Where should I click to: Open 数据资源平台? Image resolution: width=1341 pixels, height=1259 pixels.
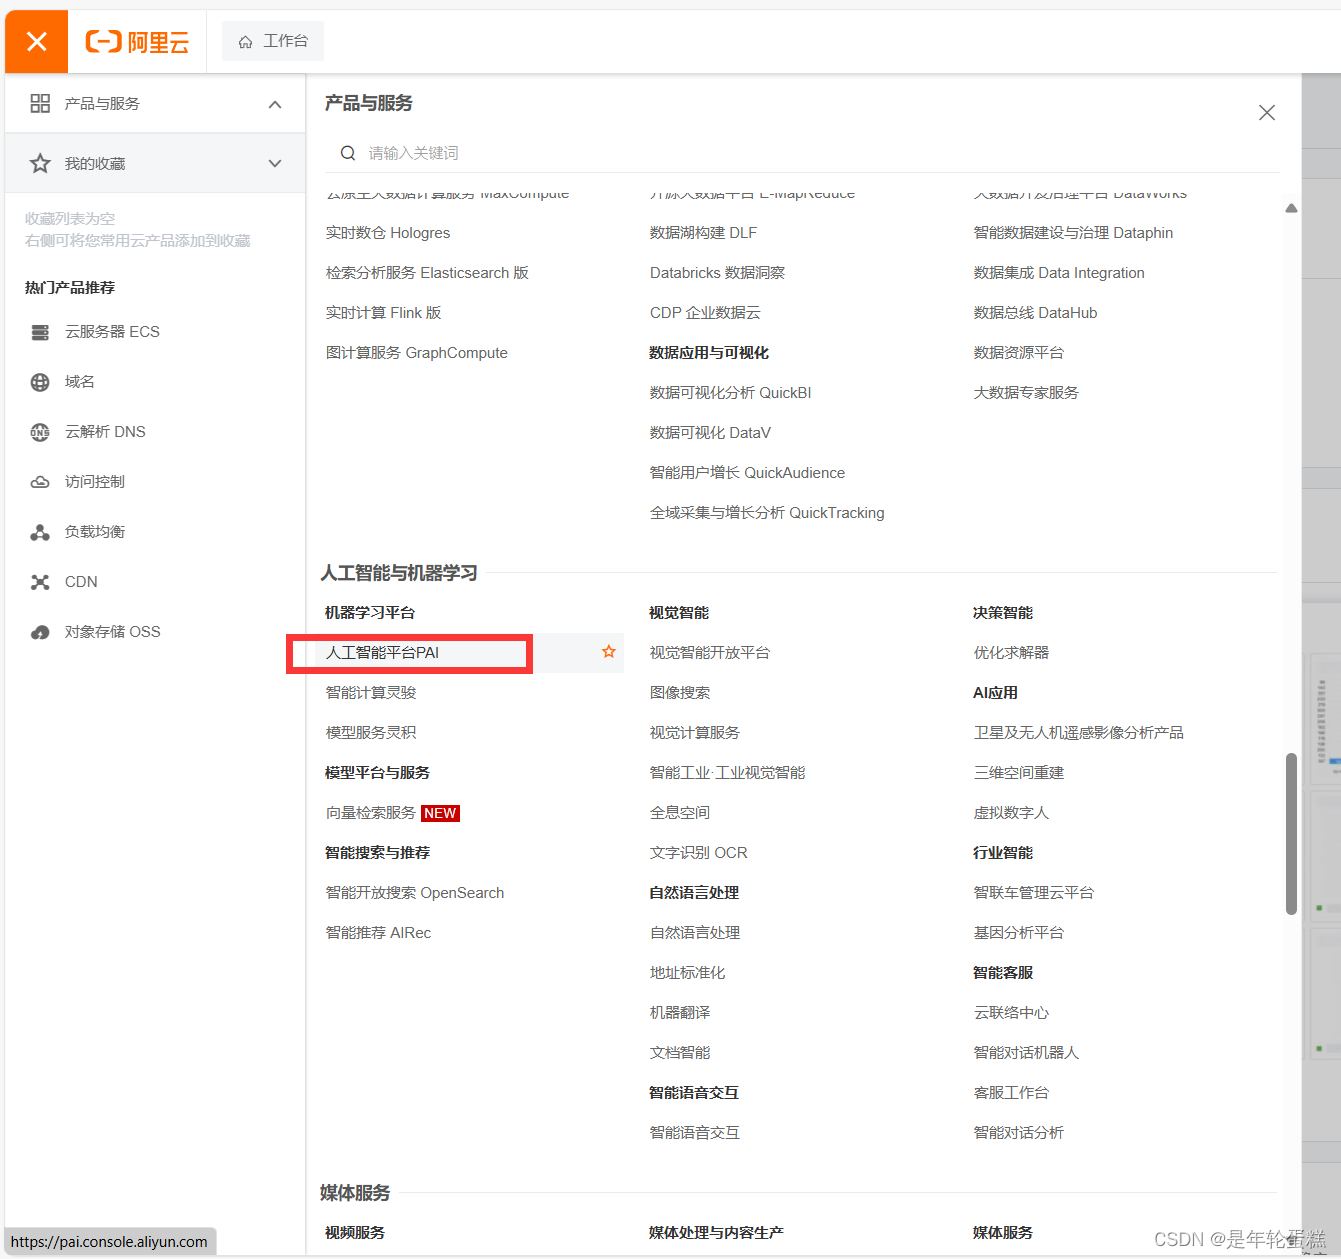point(1018,353)
